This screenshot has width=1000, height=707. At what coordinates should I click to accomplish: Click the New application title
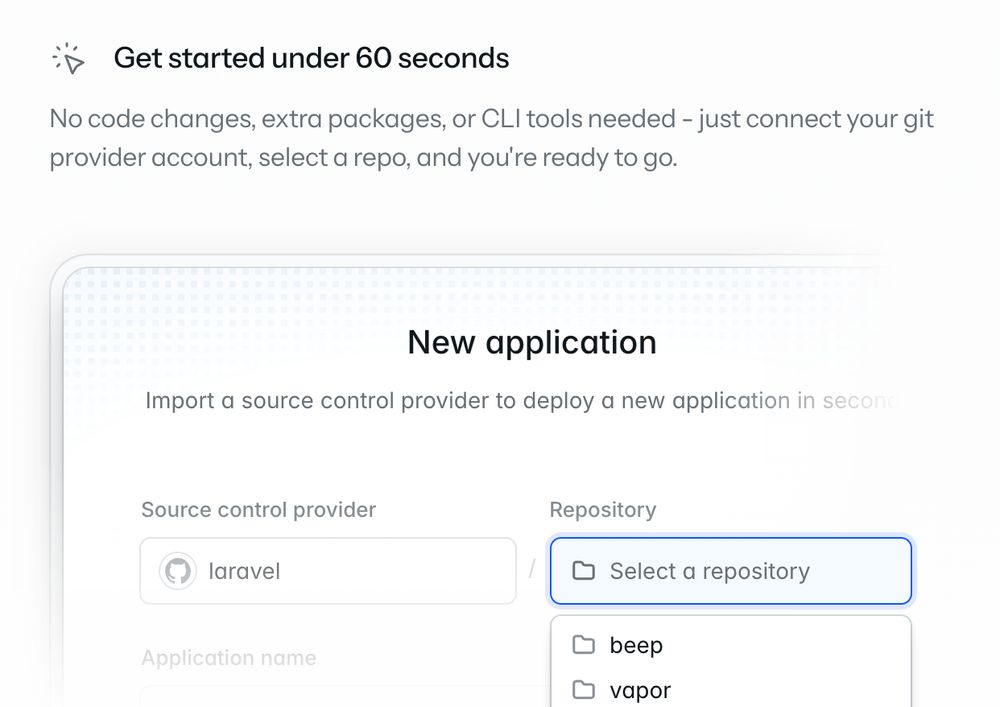click(532, 342)
